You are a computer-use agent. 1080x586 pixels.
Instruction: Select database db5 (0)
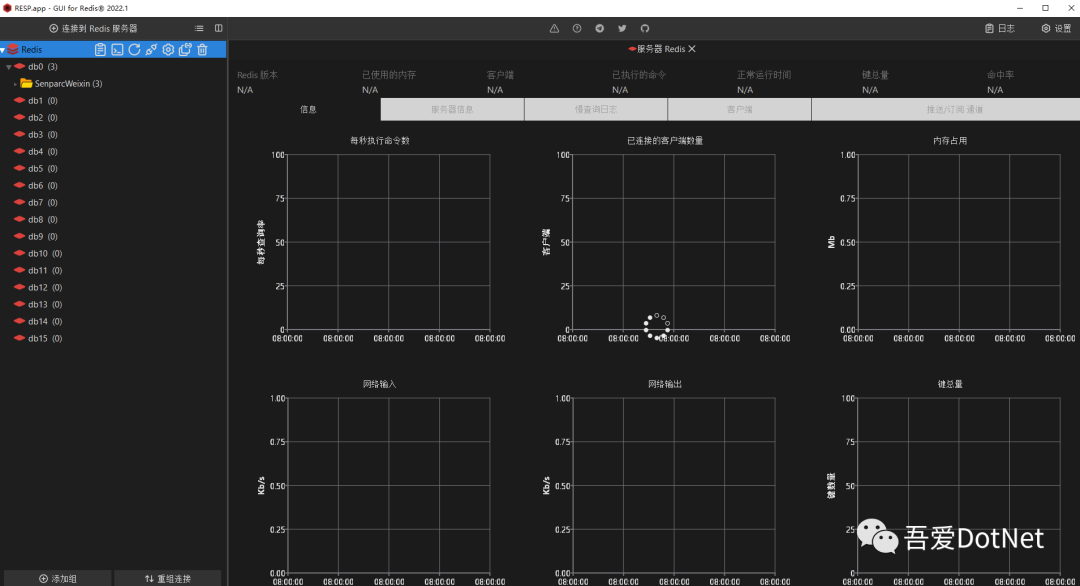coord(43,169)
